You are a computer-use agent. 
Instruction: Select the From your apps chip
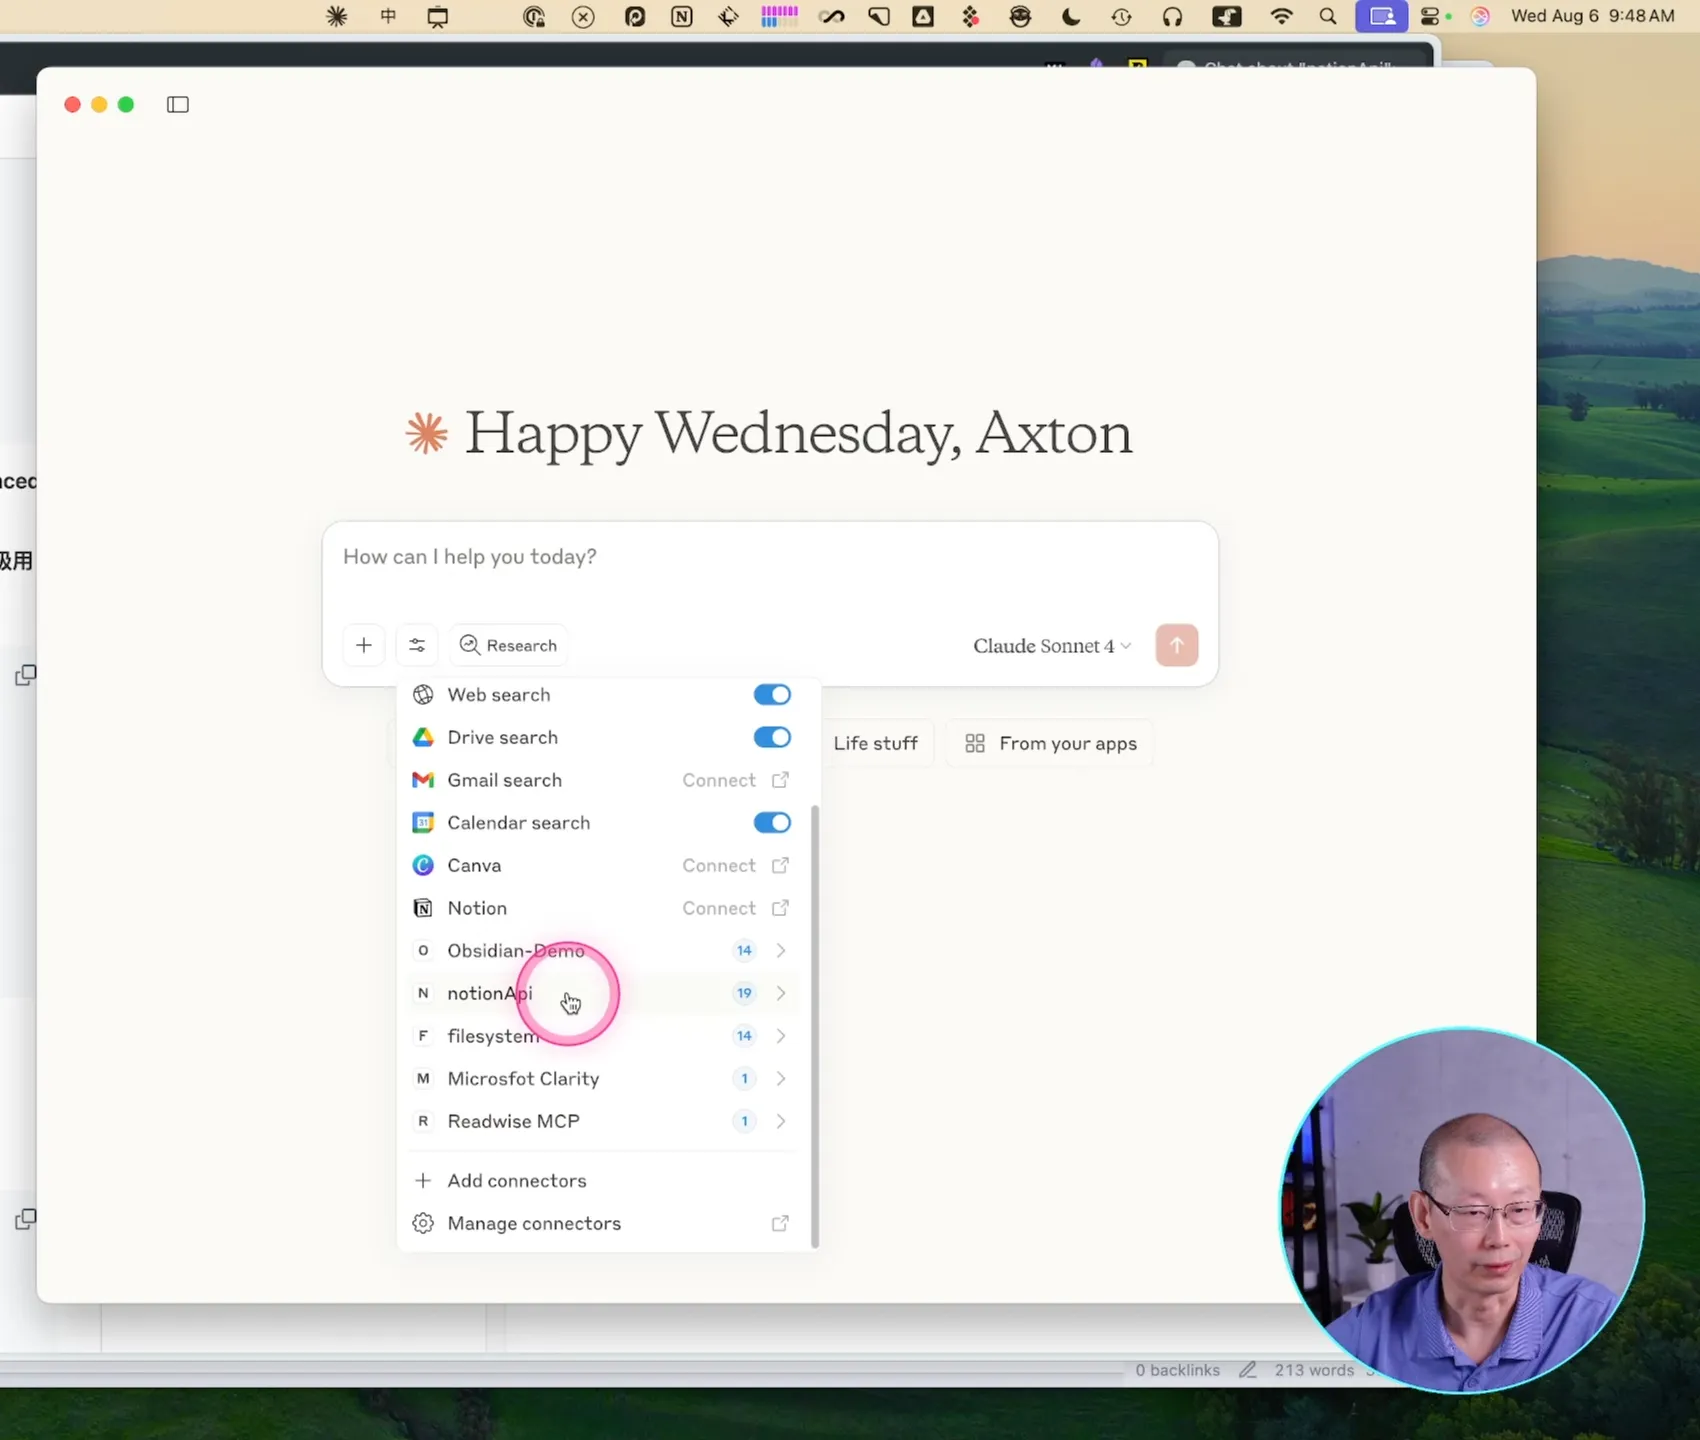1050,743
